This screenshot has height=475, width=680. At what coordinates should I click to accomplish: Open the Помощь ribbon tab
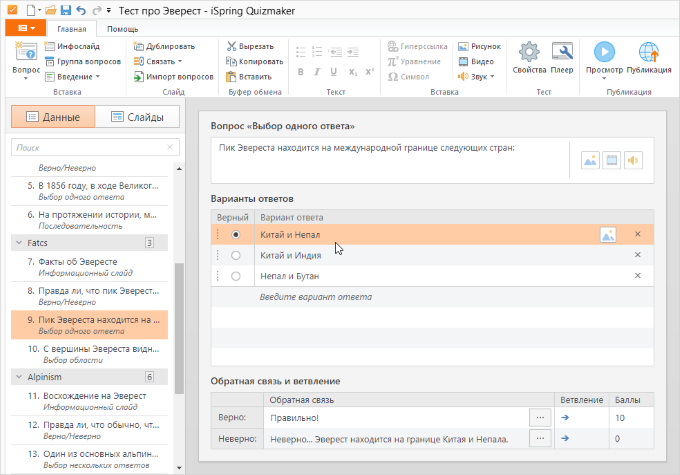[123, 29]
